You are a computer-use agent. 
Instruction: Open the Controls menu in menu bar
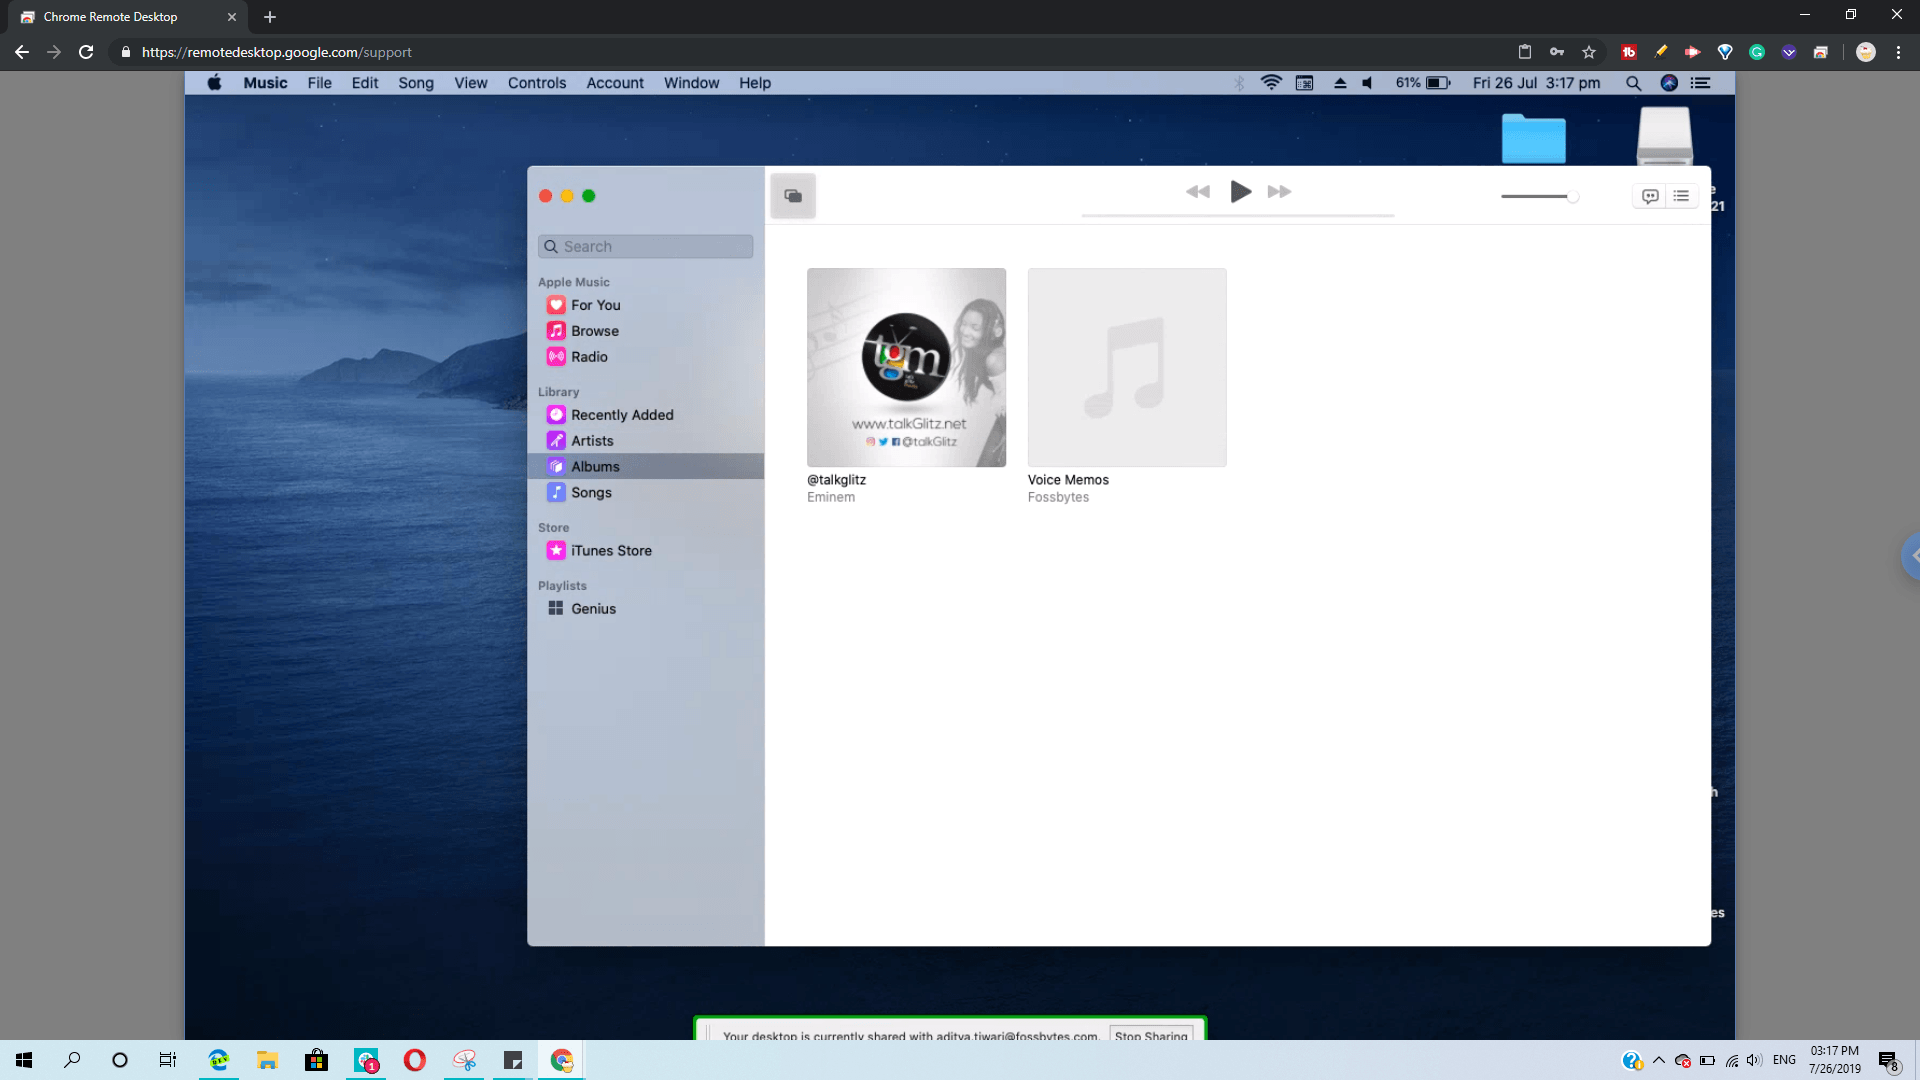click(537, 82)
